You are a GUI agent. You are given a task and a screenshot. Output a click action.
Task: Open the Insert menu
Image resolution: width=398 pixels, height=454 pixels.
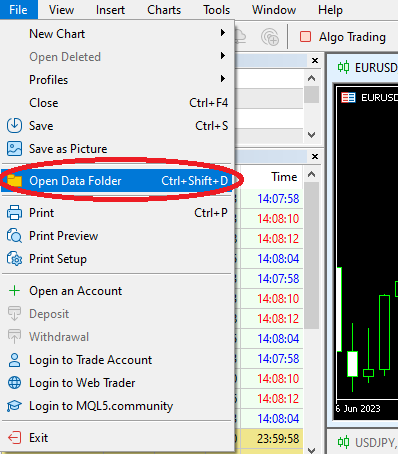click(x=110, y=10)
